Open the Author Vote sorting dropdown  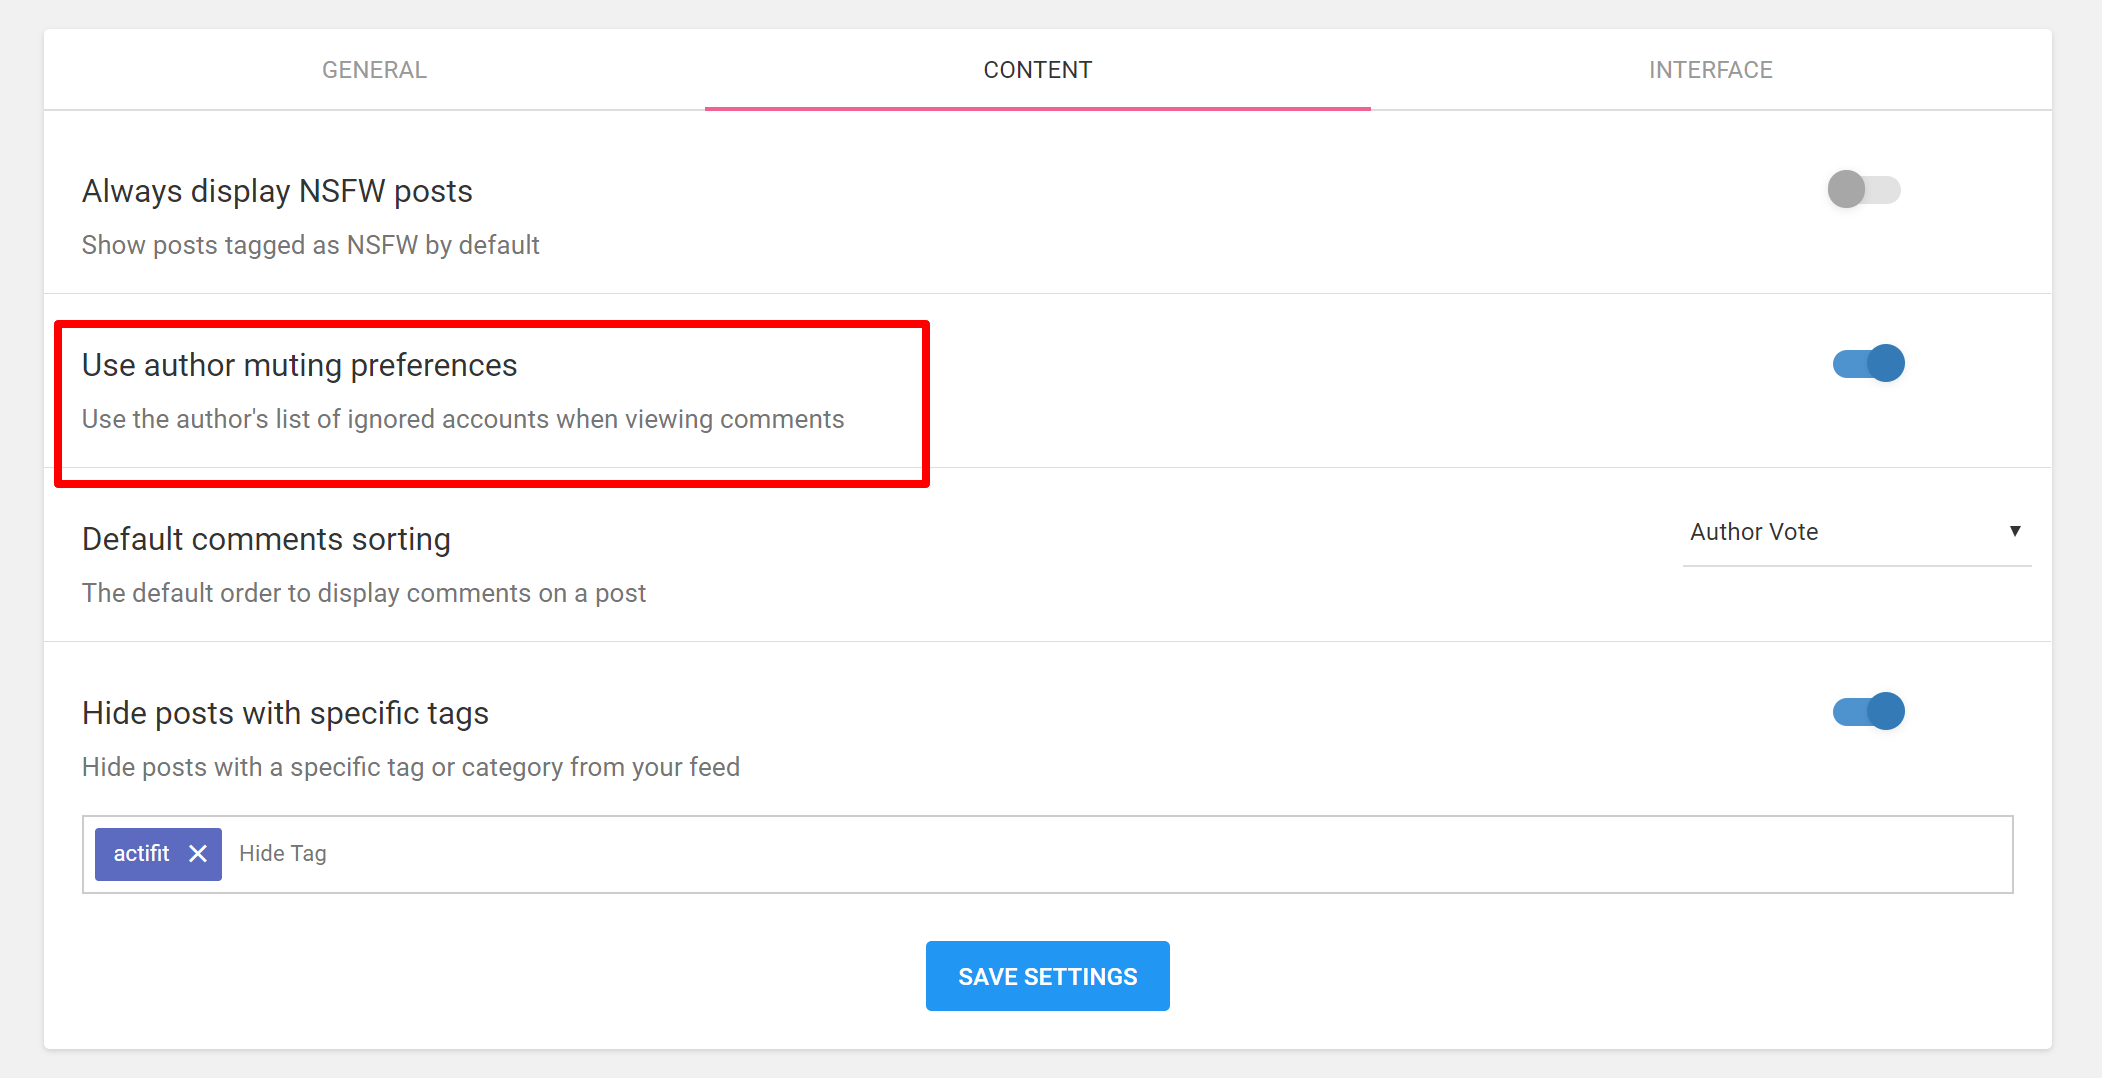point(1854,532)
